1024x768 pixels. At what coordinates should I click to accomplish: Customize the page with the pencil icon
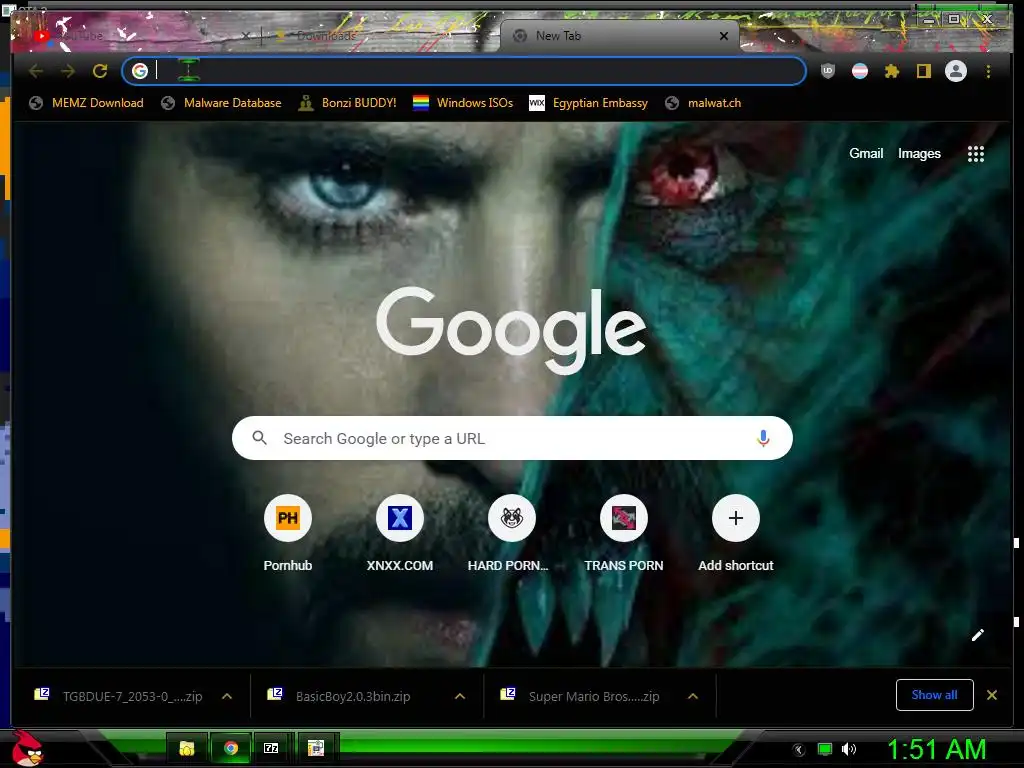click(978, 635)
